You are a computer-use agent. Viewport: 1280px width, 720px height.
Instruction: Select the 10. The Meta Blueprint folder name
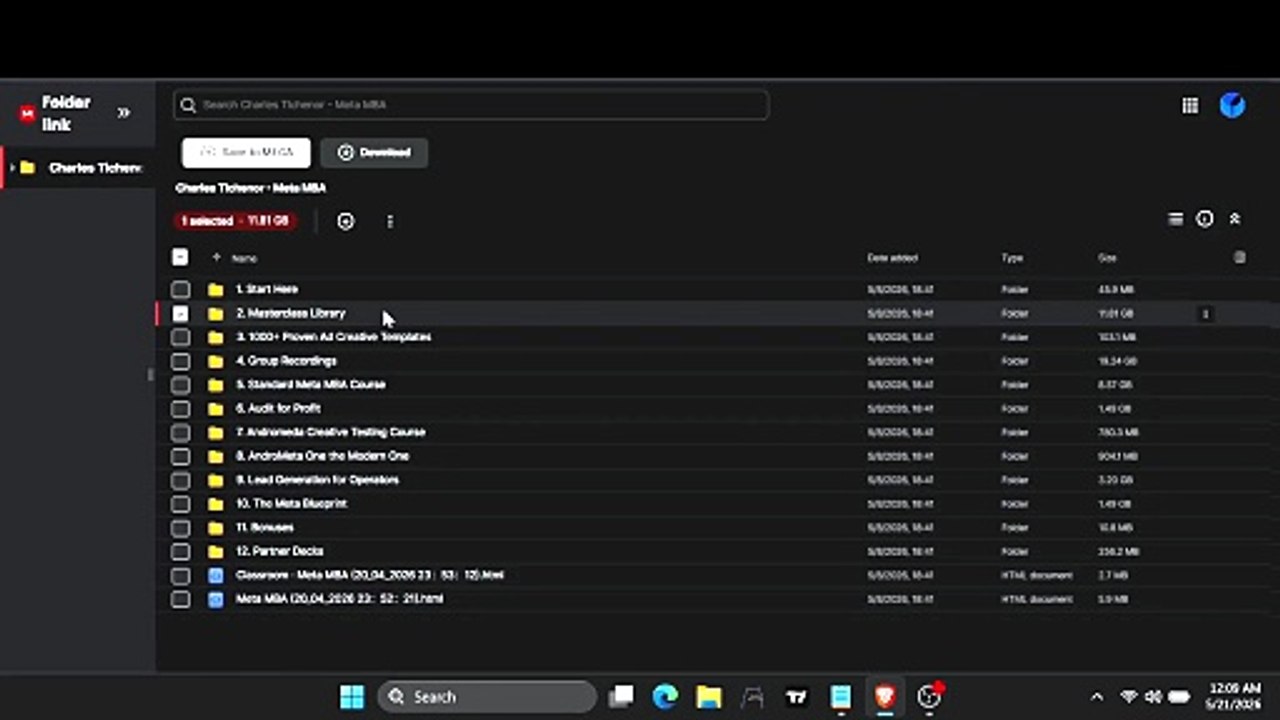pos(292,504)
